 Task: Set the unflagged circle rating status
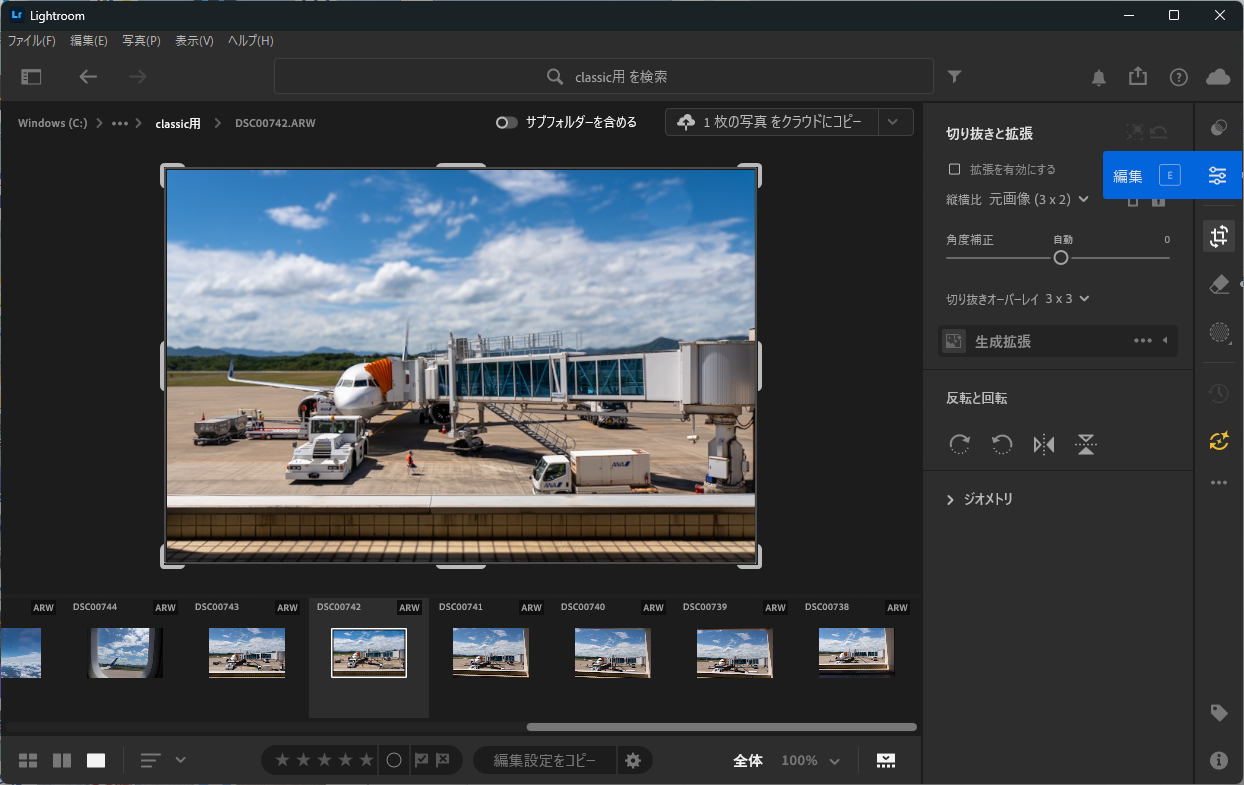(394, 761)
